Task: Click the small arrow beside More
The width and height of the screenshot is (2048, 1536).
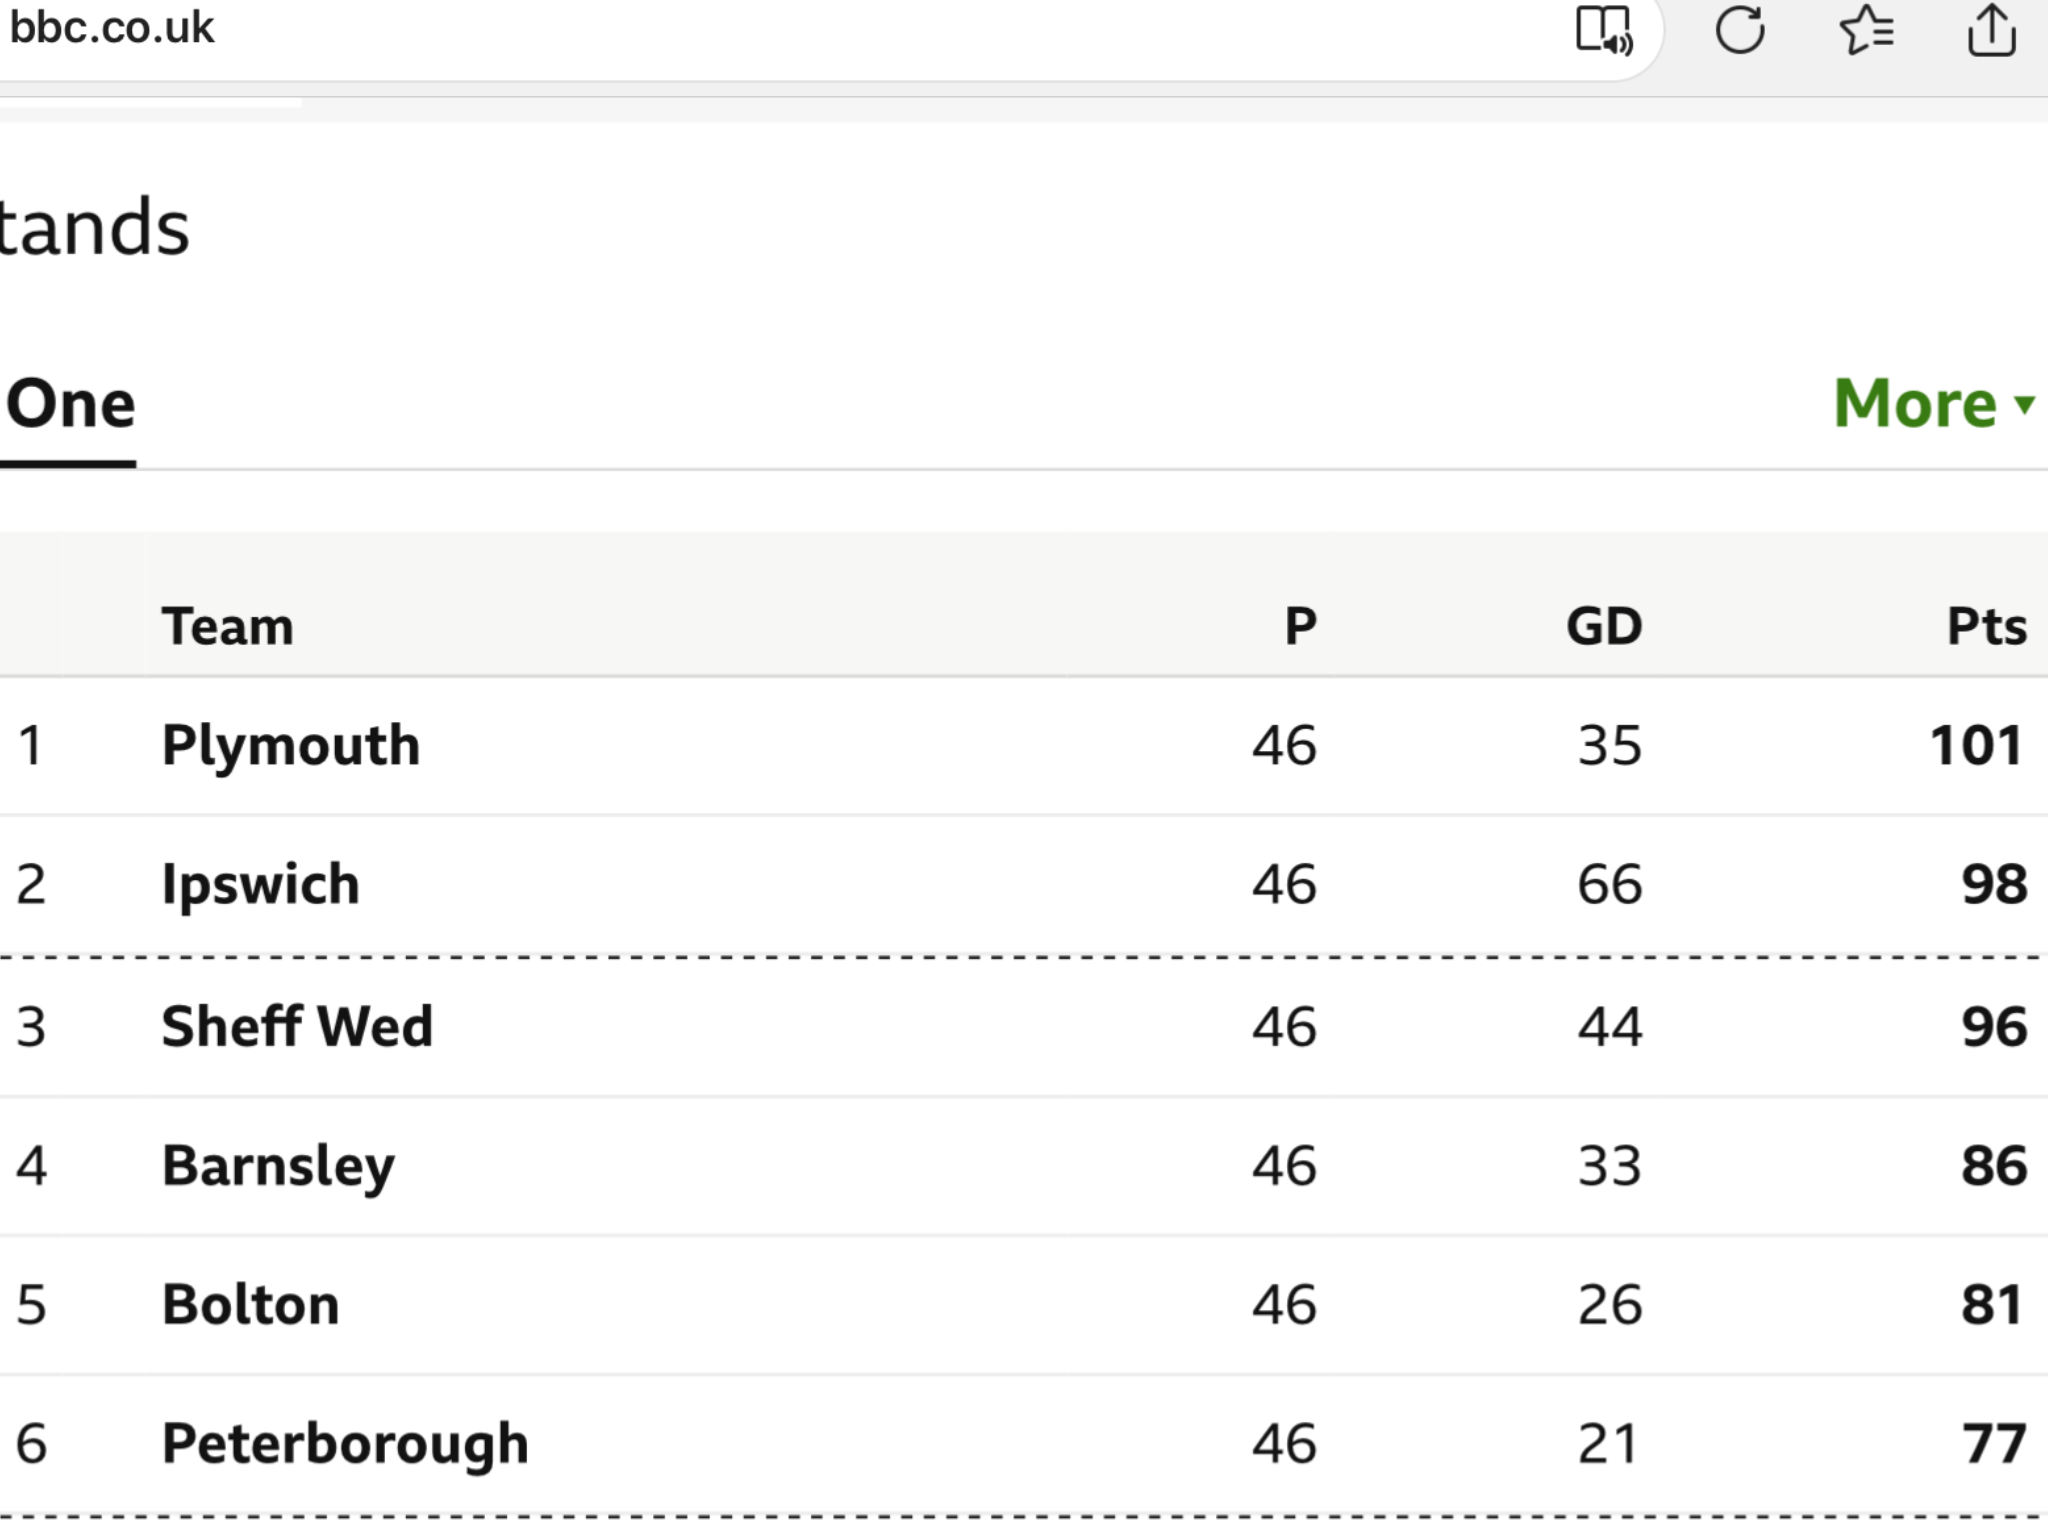Action: pyautogui.click(x=2024, y=404)
